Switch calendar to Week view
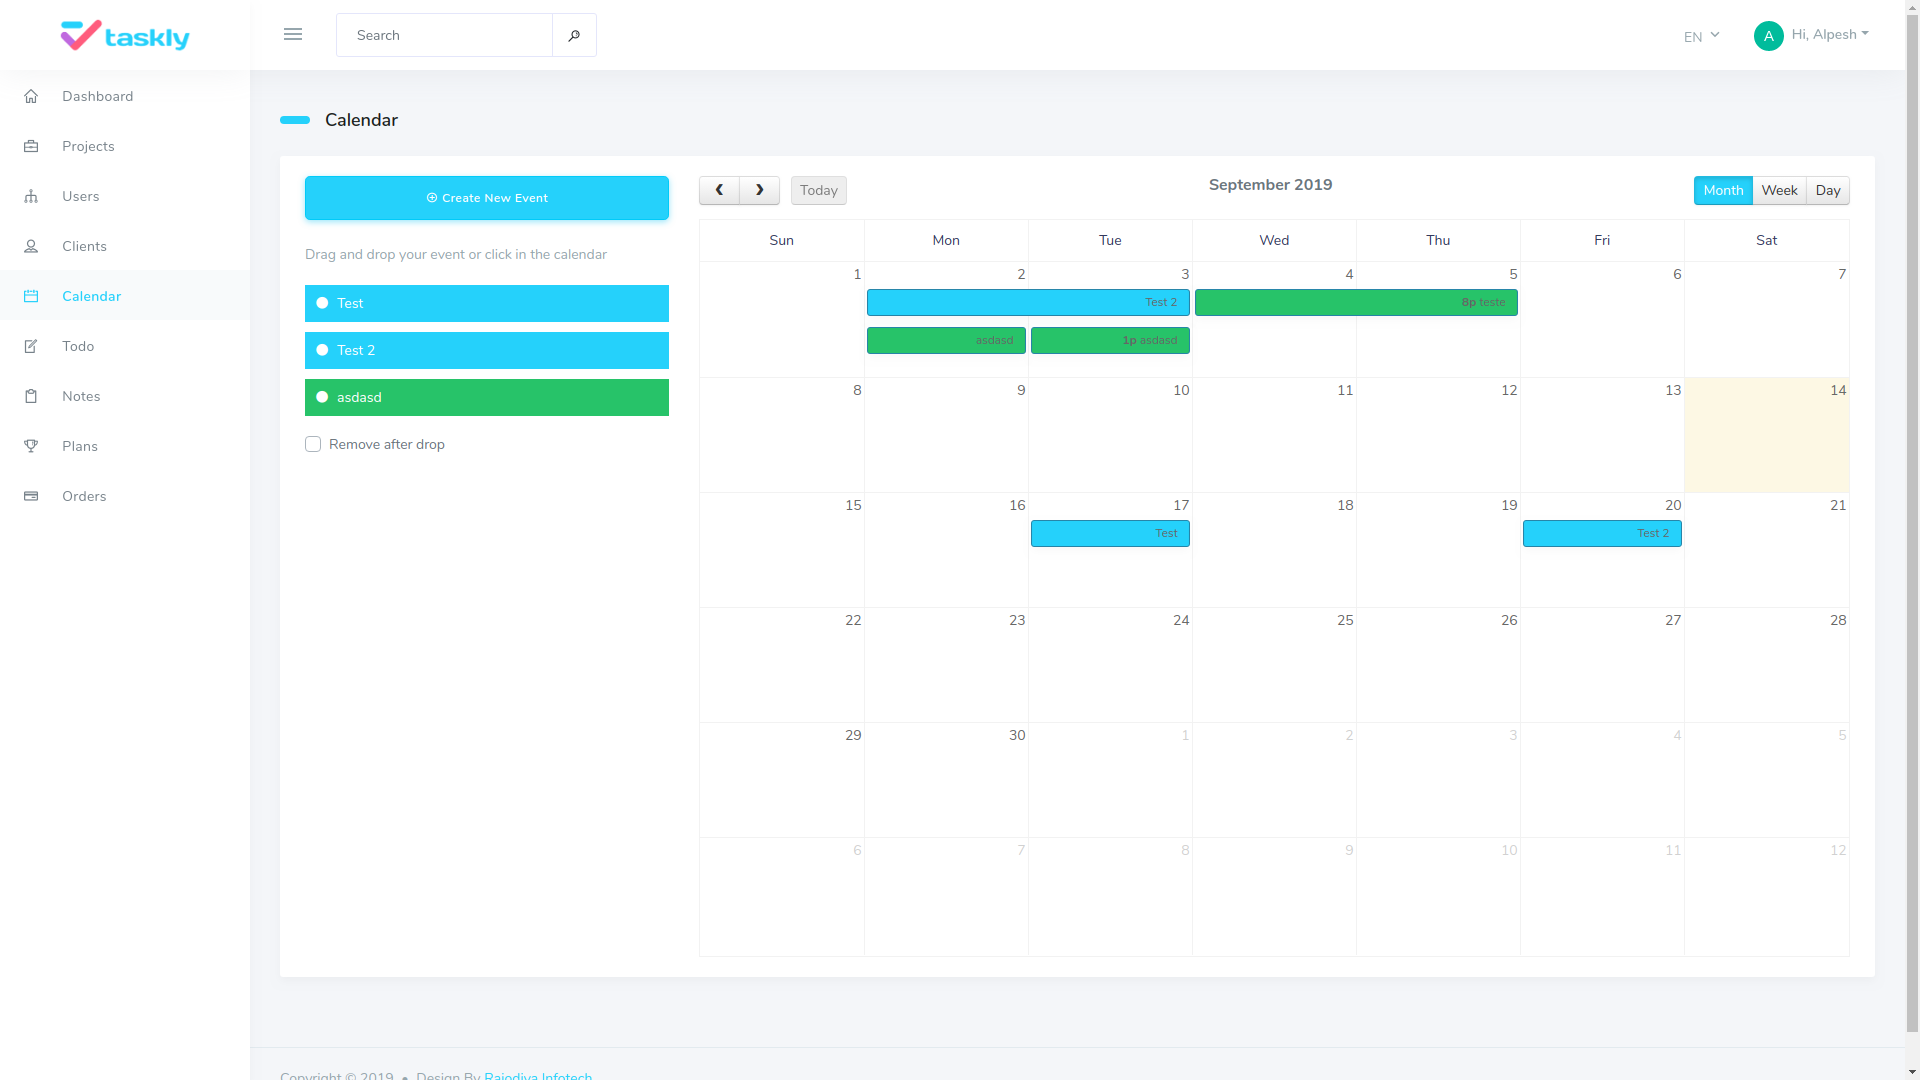The width and height of the screenshot is (1920, 1080). 1779,190
